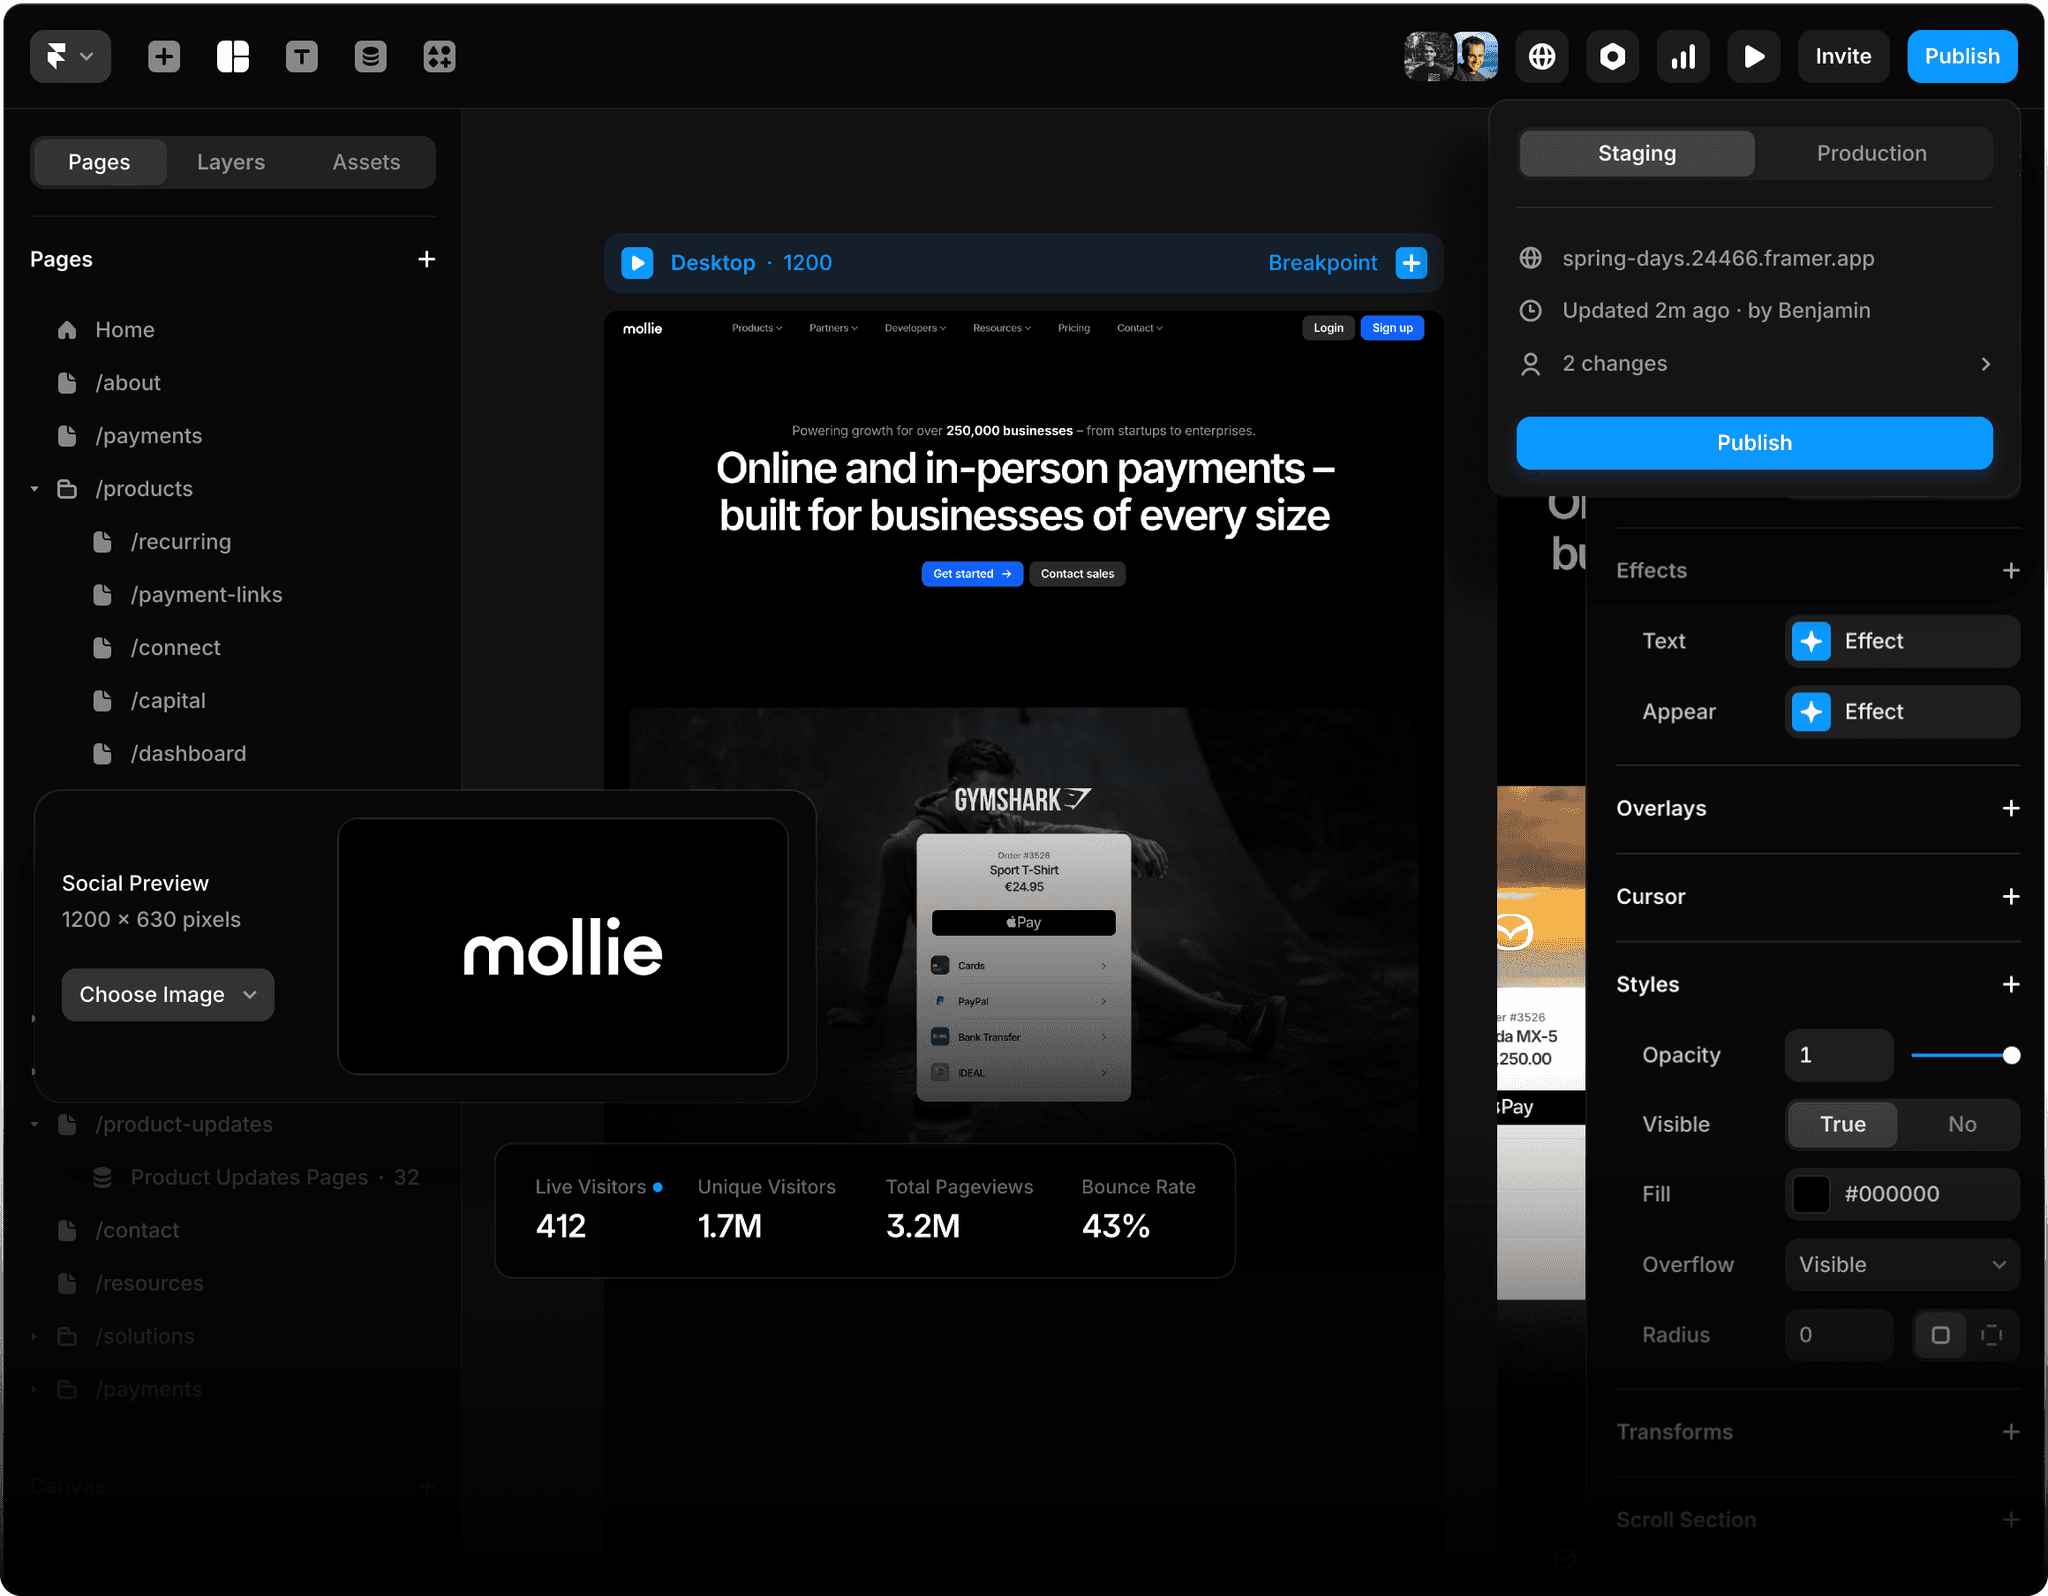This screenshot has height=1596, width=2048.
Task: Open the Layout tool in top toolbar
Action: 233,57
